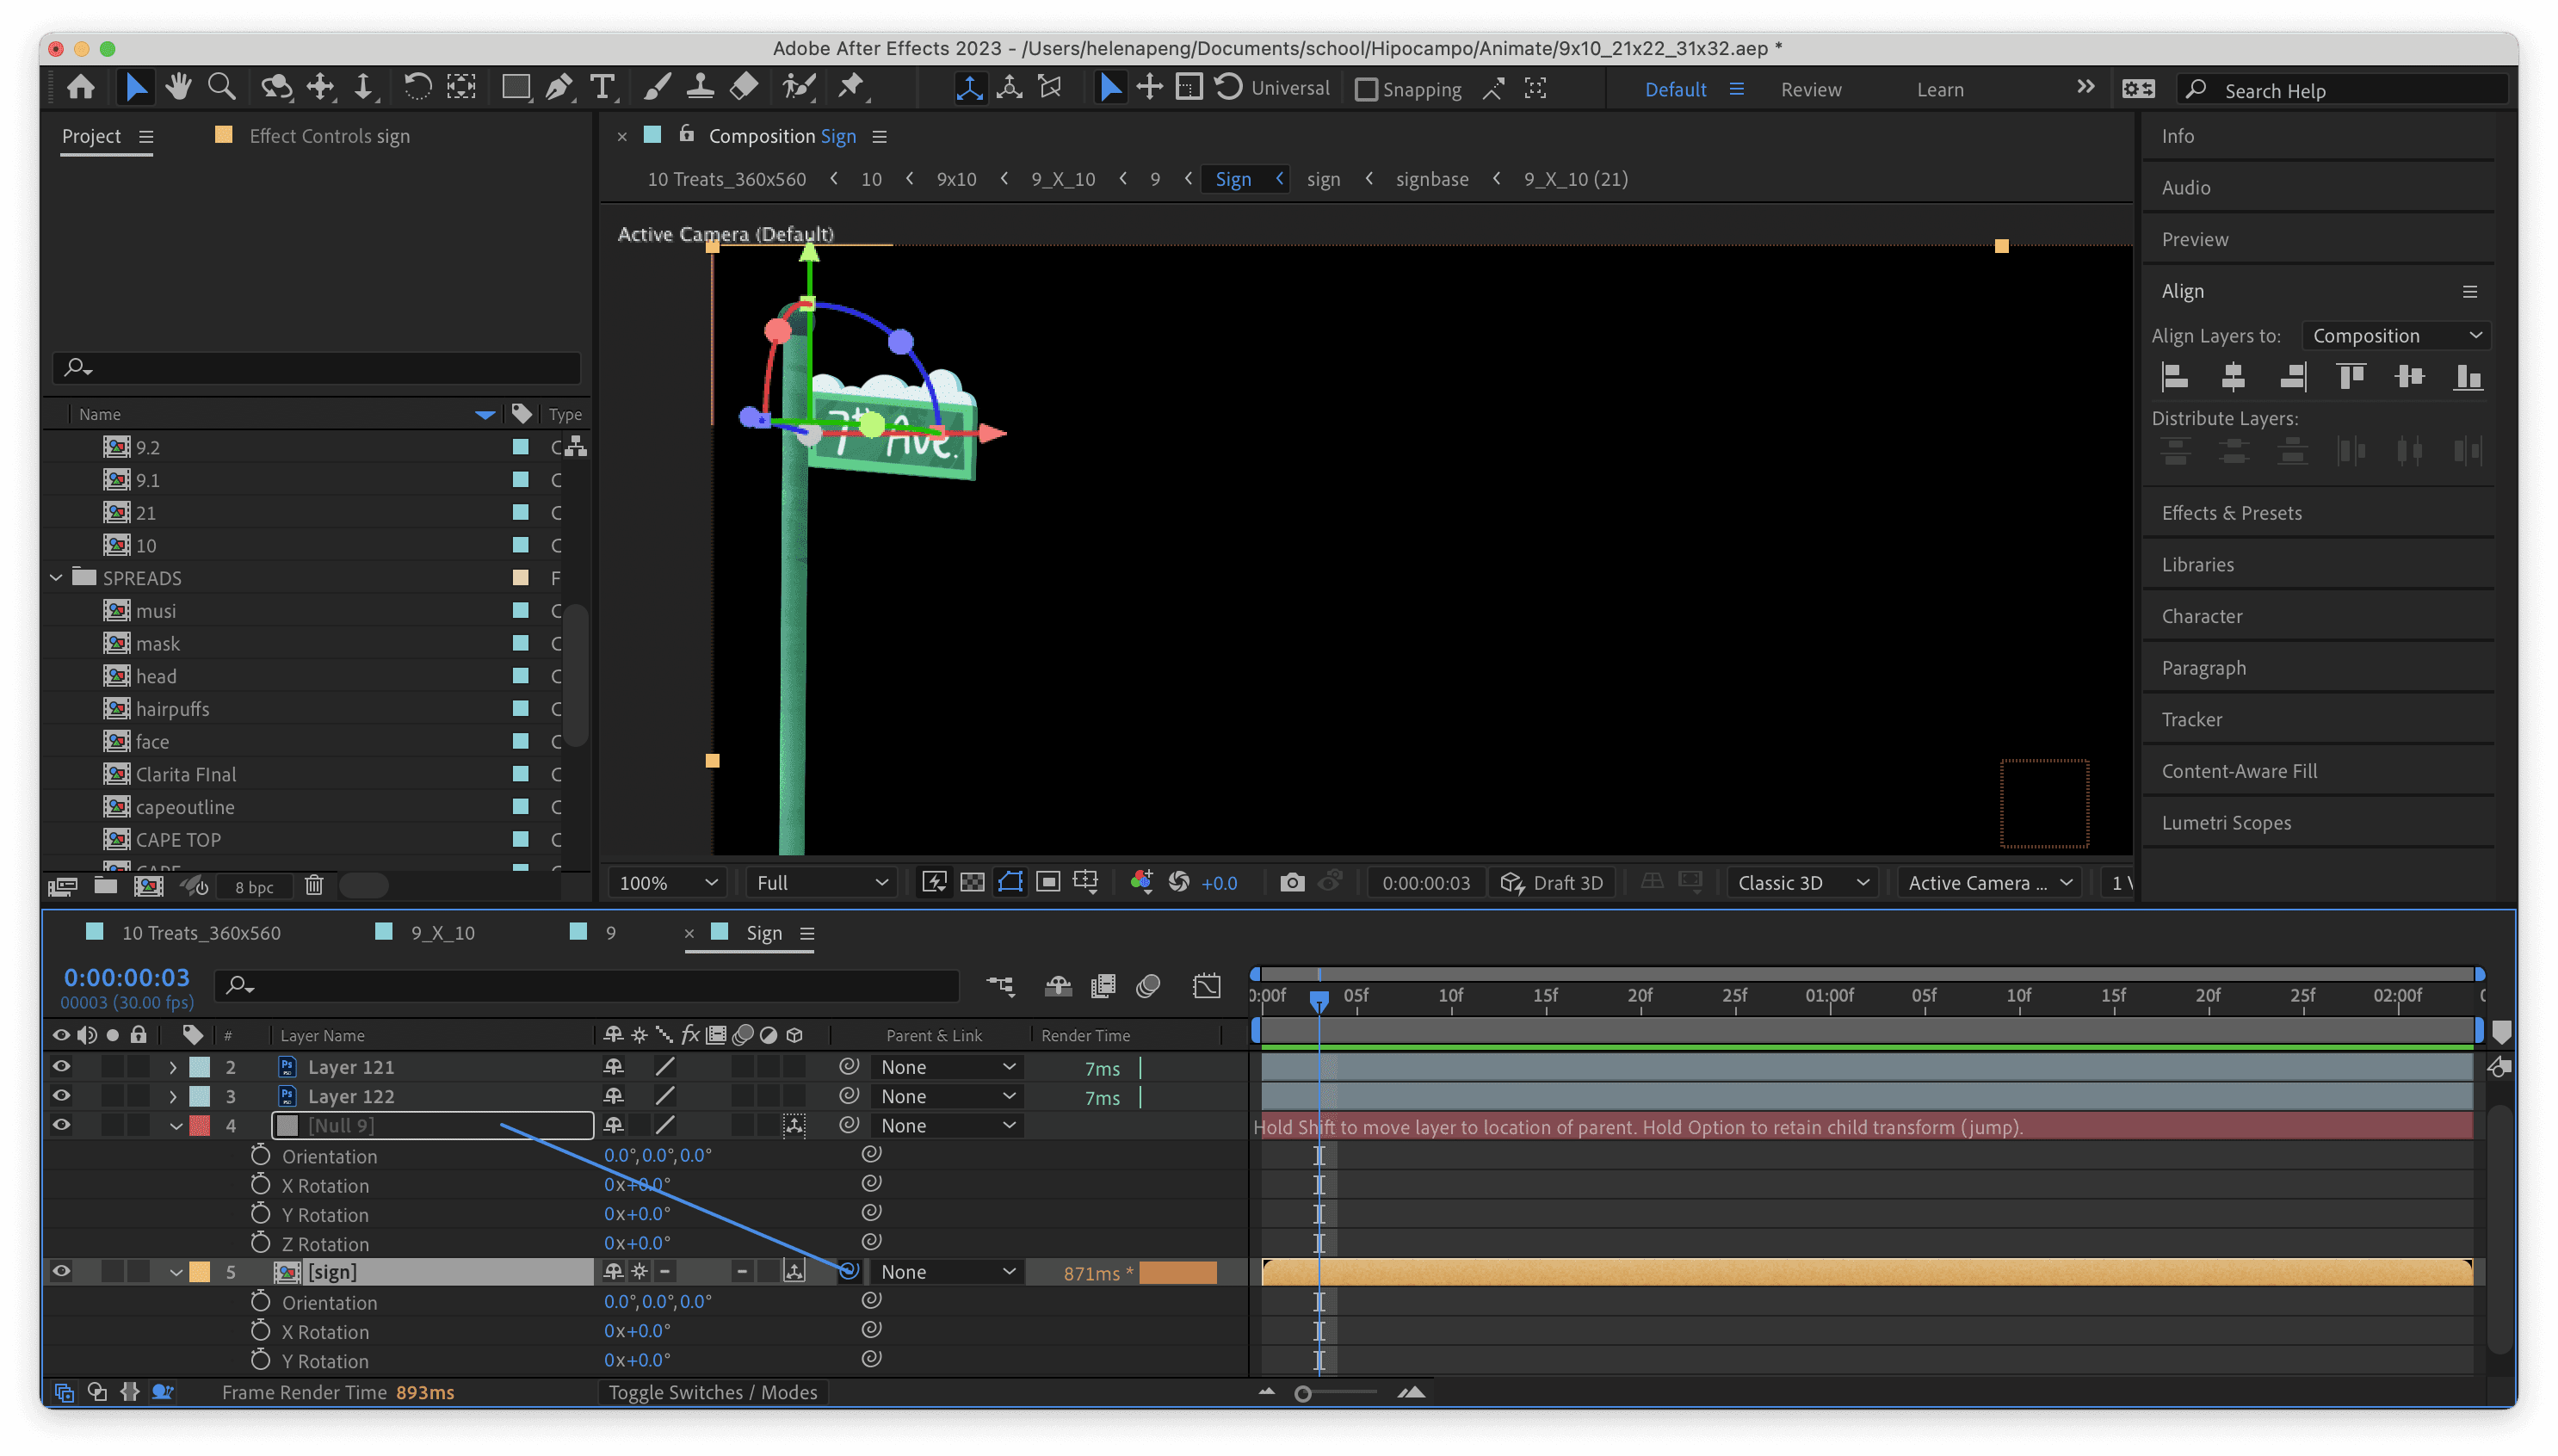Open the Align Layers to dropdown
This screenshot has height=1456, width=2558.
[2395, 336]
